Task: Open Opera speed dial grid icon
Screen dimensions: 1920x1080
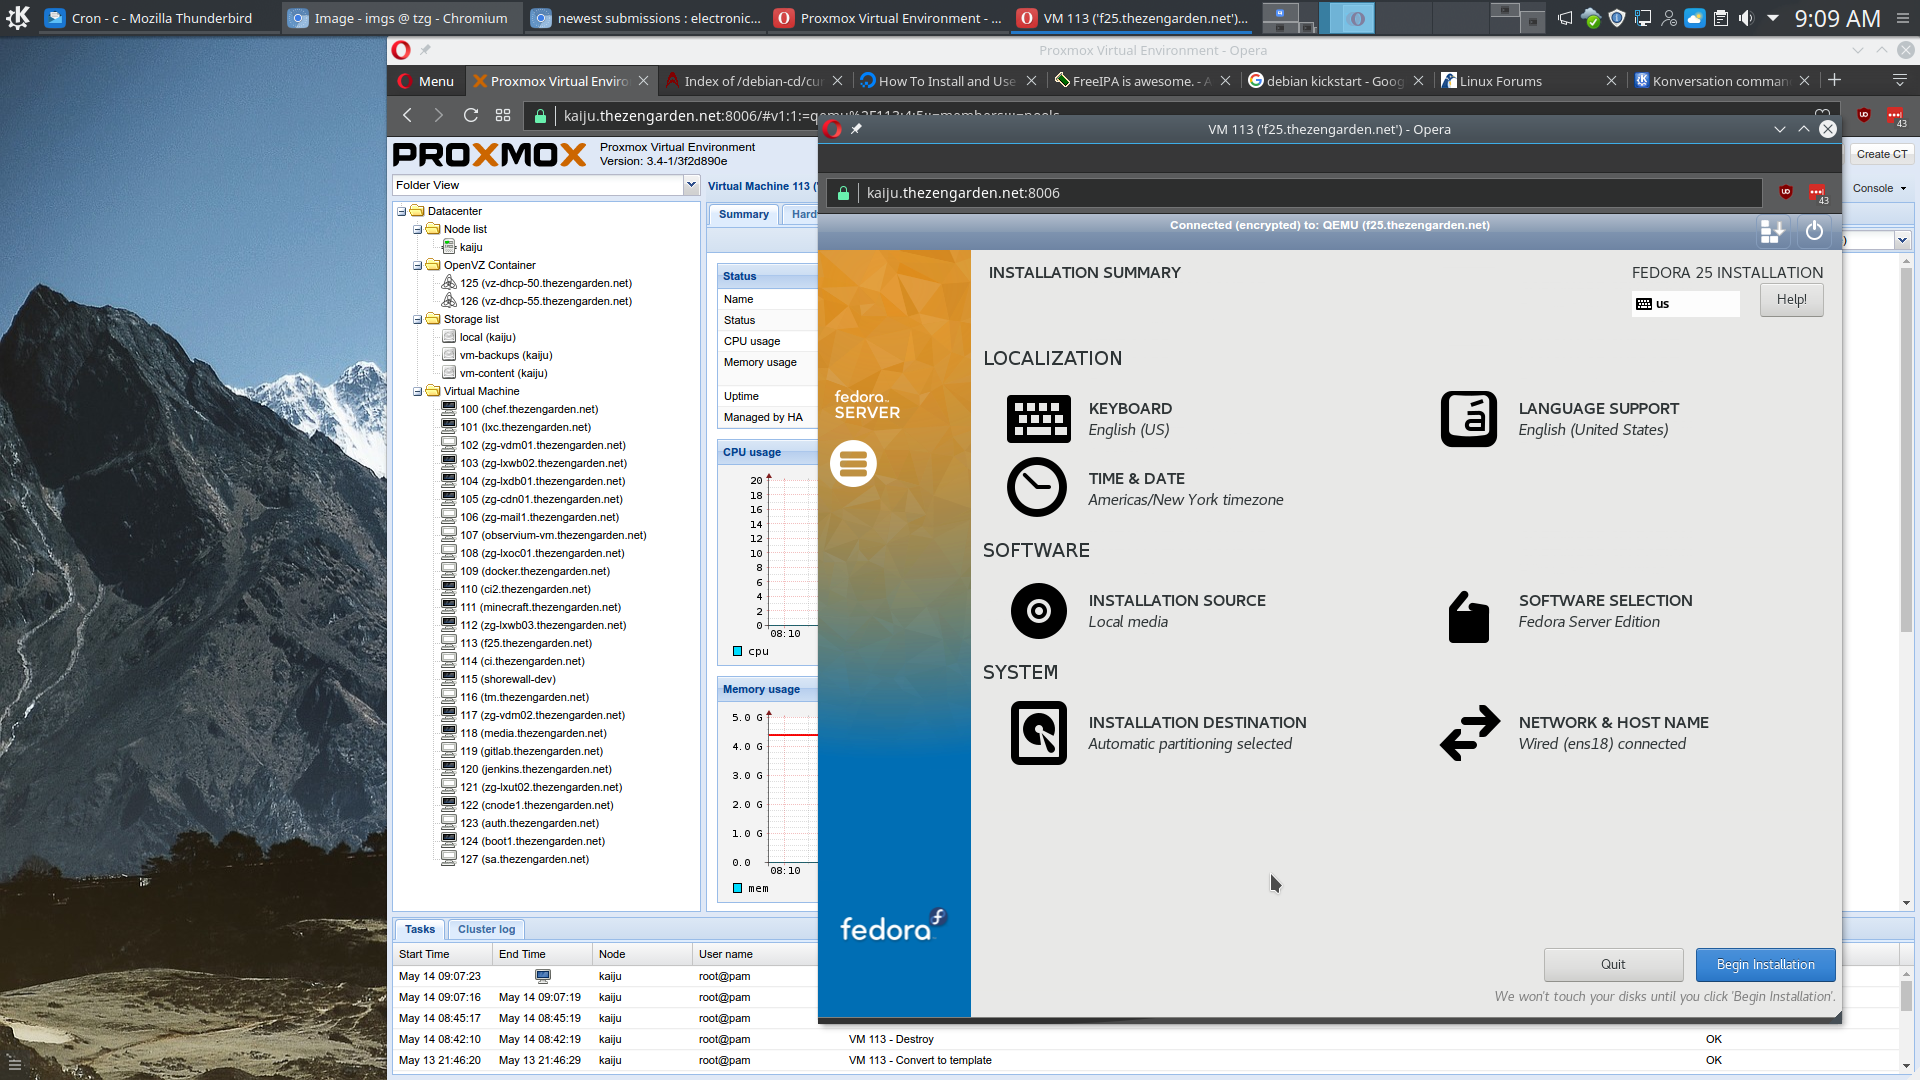Action: [x=503, y=116]
